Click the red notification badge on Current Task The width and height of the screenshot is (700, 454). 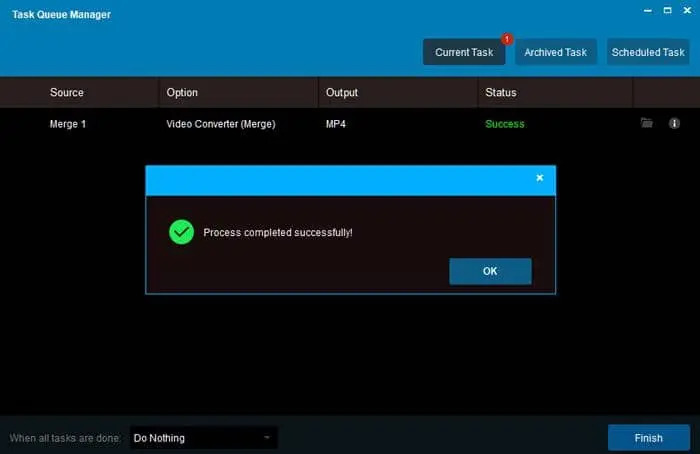coord(506,40)
